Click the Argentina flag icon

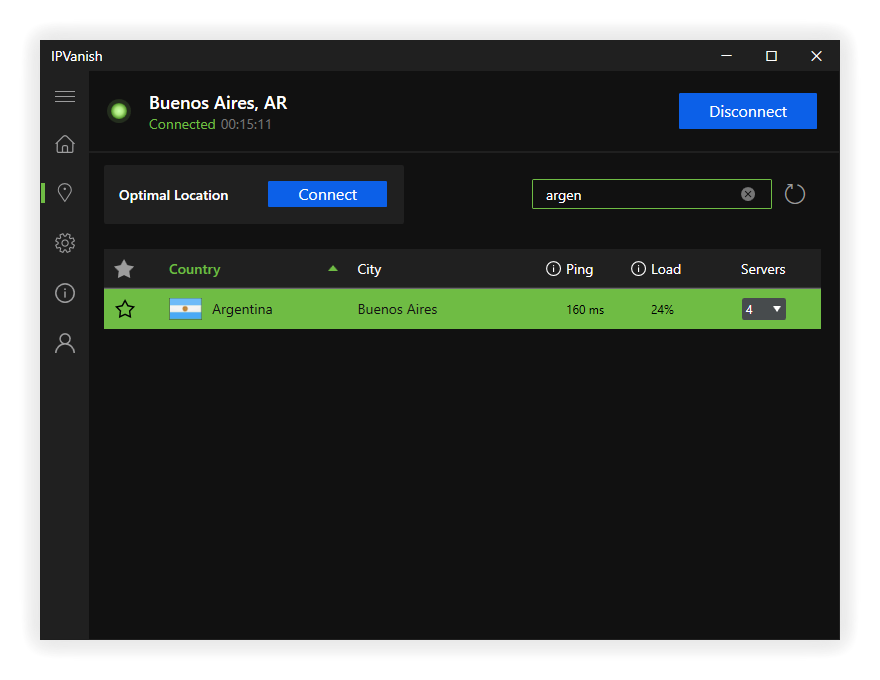[185, 309]
